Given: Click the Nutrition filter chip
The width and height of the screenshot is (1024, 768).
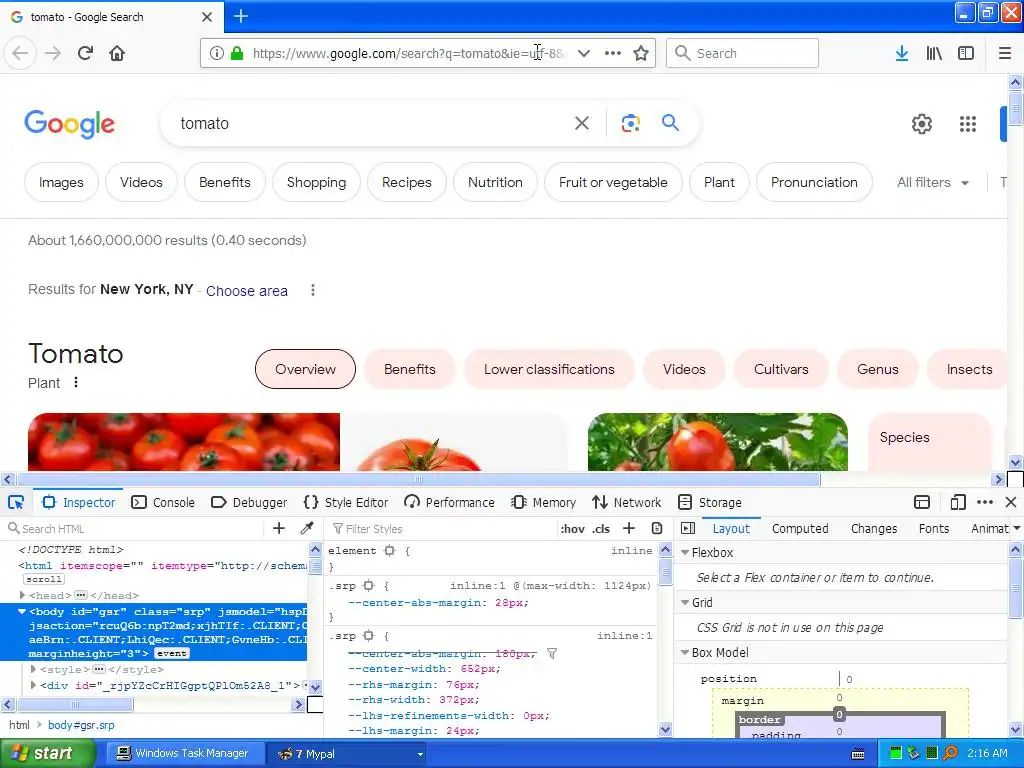Looking at the screenshot, I should [x=495, y=182].
